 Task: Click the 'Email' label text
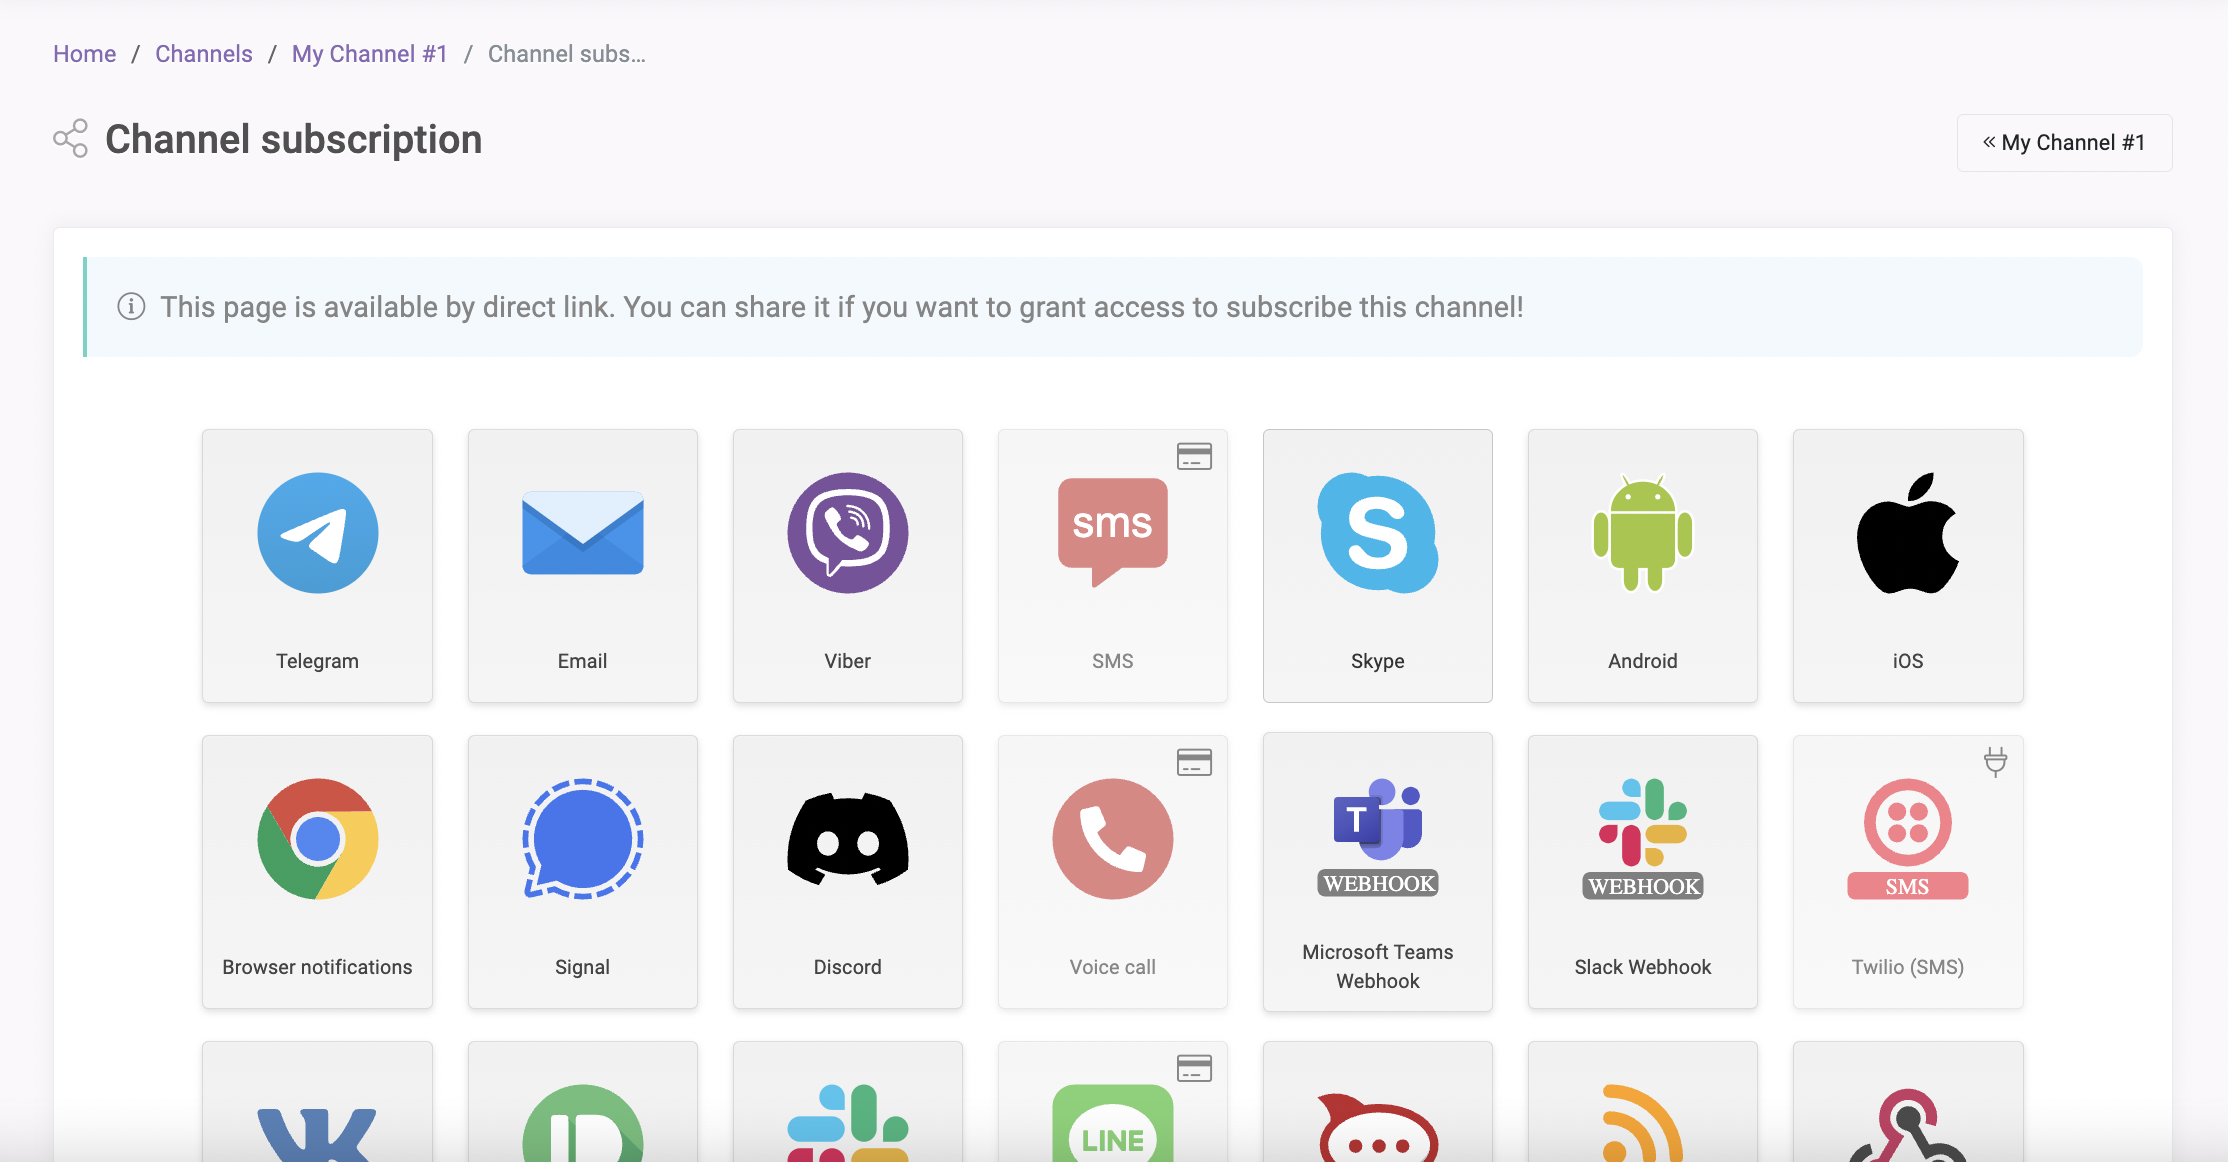click(582, 661)
